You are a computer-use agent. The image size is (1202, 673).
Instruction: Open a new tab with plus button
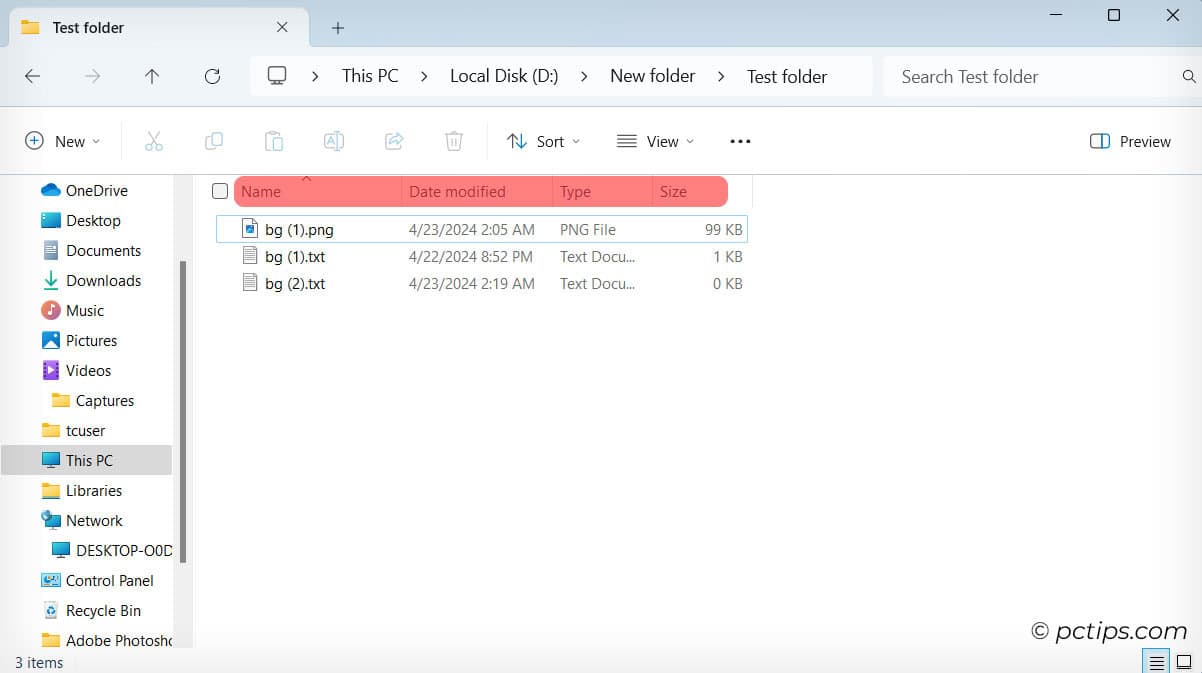[338, 28]
